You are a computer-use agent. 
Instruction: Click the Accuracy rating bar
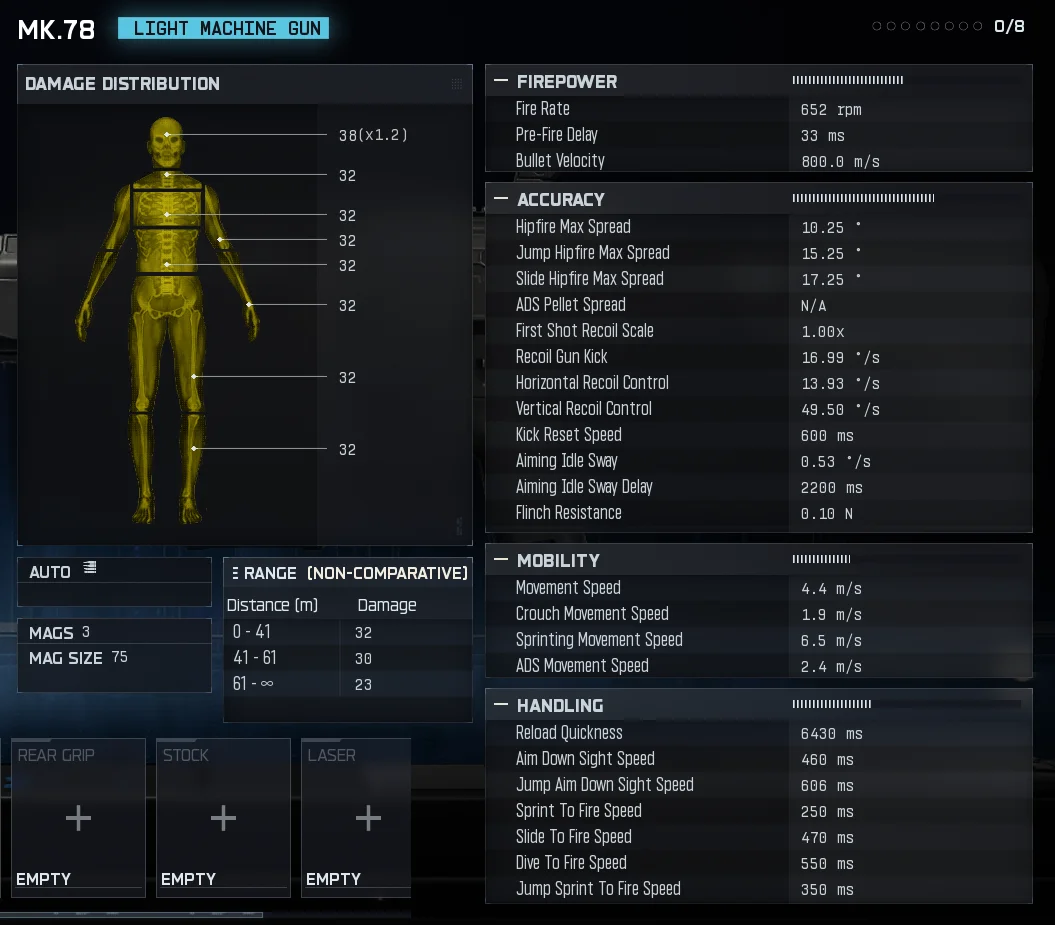[863, 199]
